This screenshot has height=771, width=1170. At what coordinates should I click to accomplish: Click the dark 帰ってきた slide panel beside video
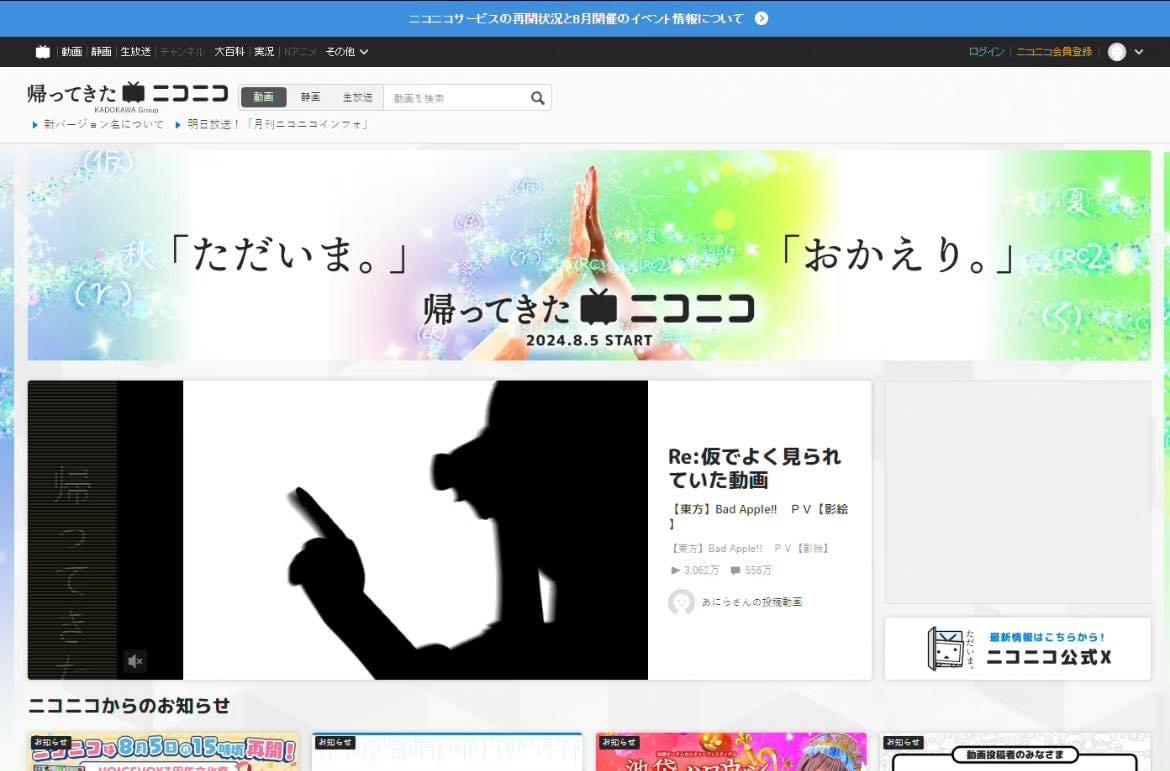pyautogui.click(x=72, y=530)
